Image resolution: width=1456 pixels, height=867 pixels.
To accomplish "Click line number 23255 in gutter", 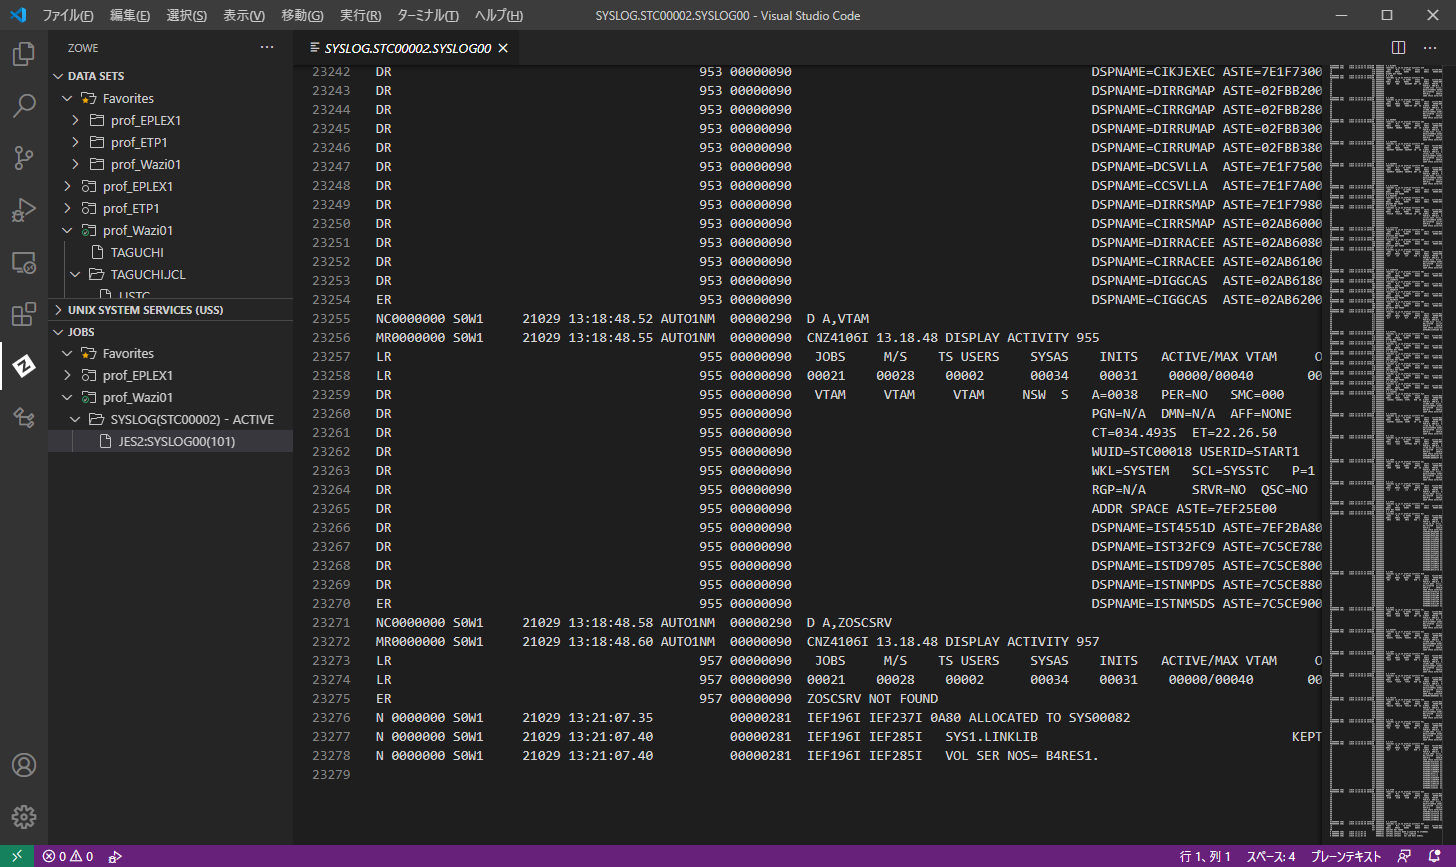I will (331, 318).
